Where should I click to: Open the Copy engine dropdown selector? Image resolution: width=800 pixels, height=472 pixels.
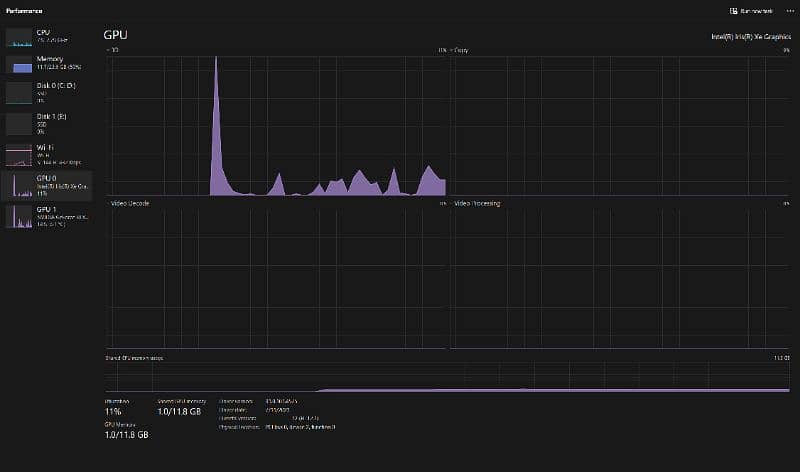point(459,49)
